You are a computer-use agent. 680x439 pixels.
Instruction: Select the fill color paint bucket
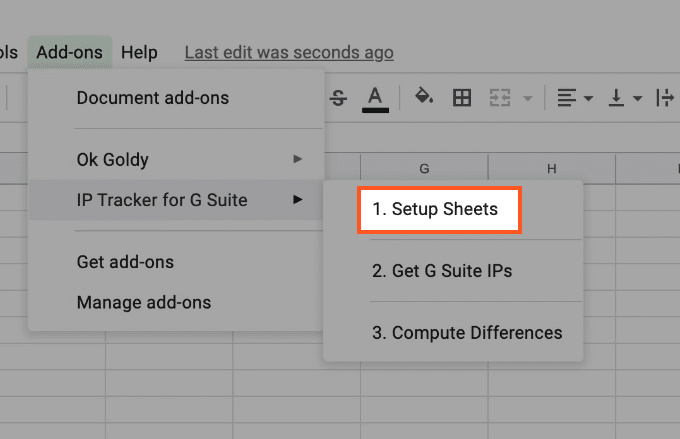[x=424, y=96]
